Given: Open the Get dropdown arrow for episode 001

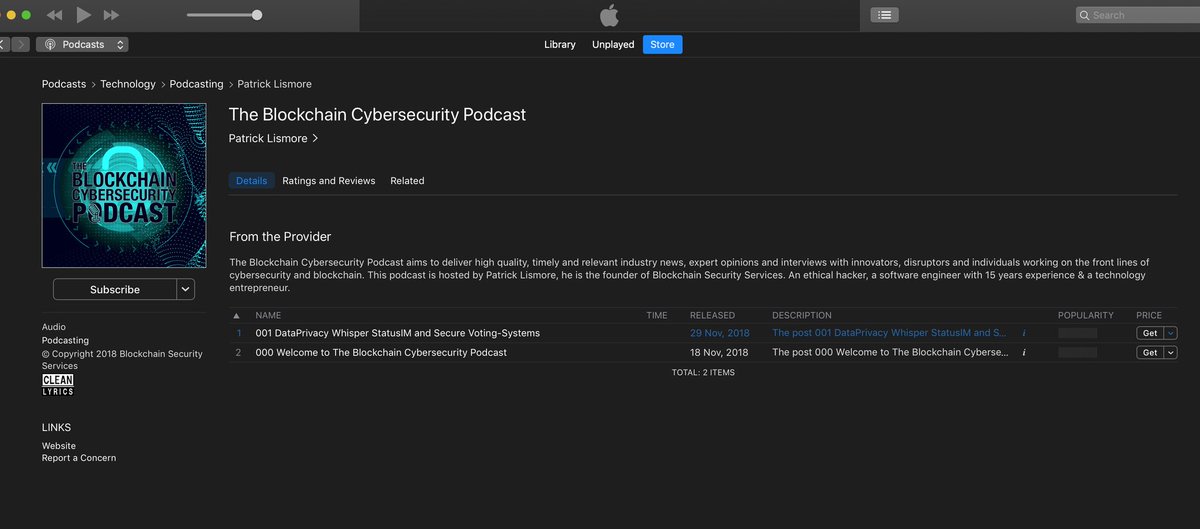Looking at the screenshot, I should point(1171,333).
